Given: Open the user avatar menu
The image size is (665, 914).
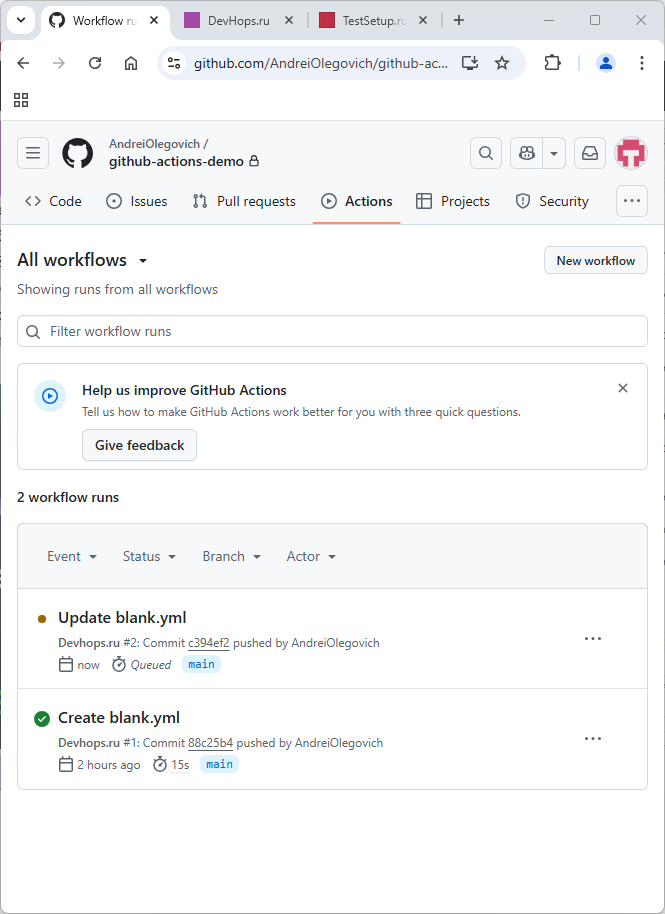Looking at the screenshot, I should coord(631,153).
